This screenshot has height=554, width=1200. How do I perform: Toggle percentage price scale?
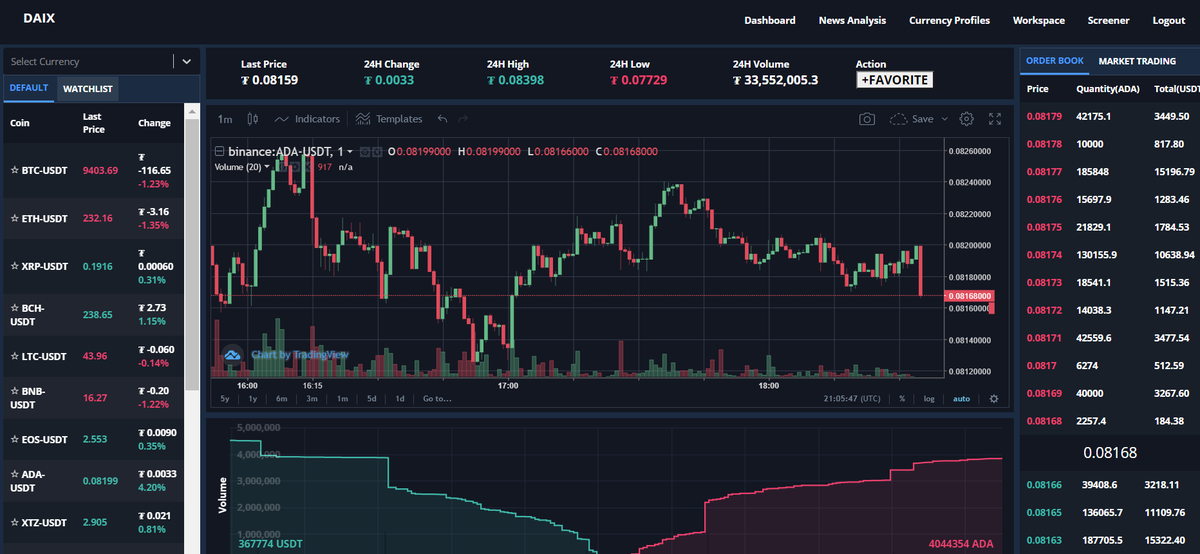pyautogui.click(x=902, y=398)
